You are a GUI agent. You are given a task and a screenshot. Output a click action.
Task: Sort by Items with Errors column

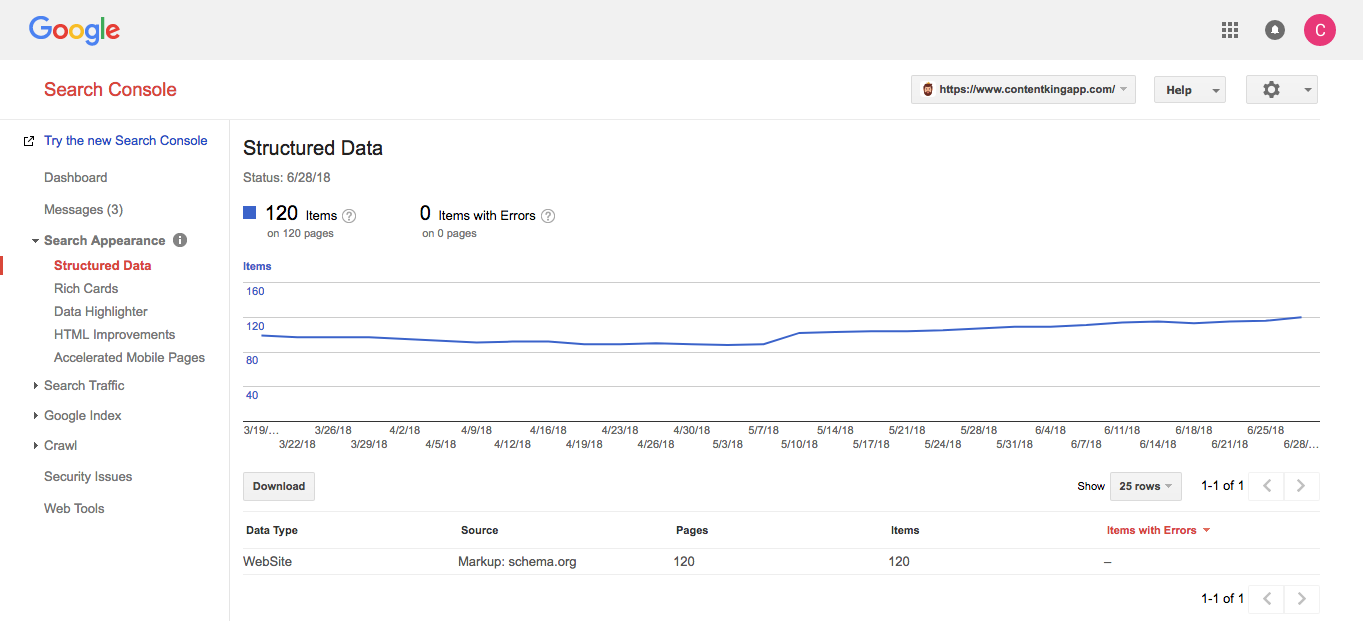pyautogui.click(x=1158, y=530)
